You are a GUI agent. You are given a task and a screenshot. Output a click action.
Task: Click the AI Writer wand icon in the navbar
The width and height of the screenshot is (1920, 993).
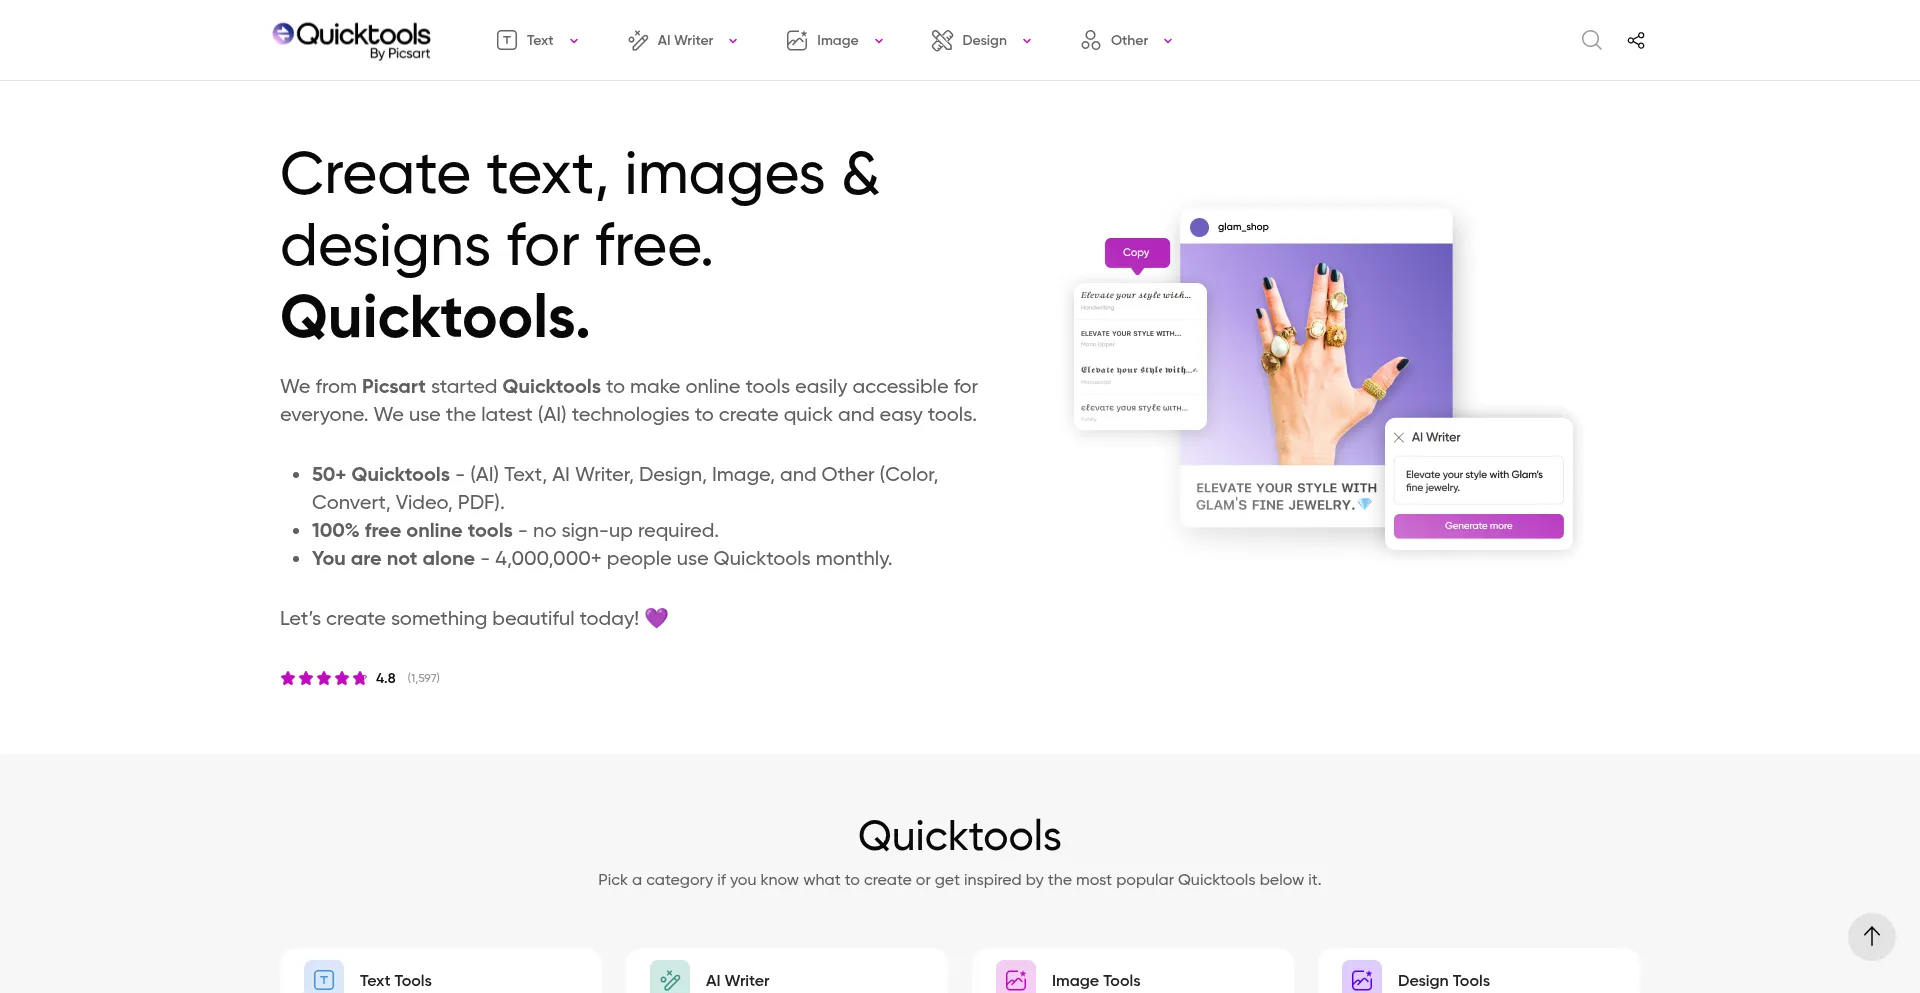637,40
